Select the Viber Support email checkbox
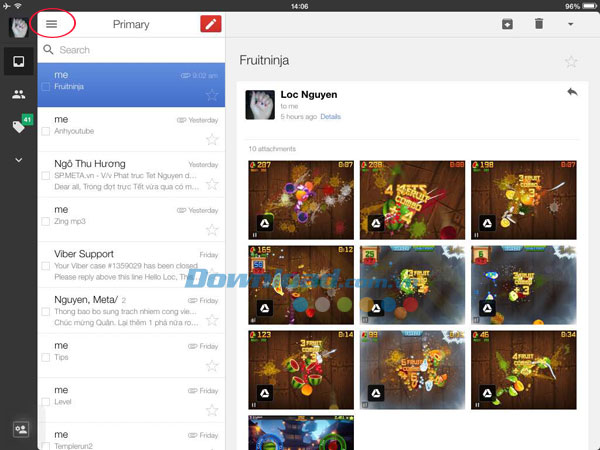This screenshot has width=600, height=450. pyautogui.click(x=46, y=266)
